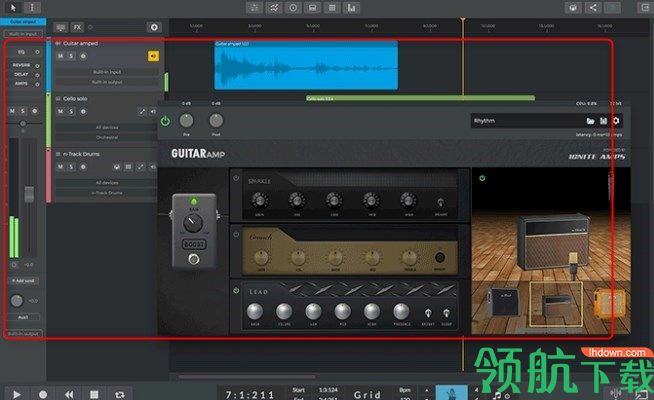Load preset with folder icon in Guitar Amp

(590, 121)
